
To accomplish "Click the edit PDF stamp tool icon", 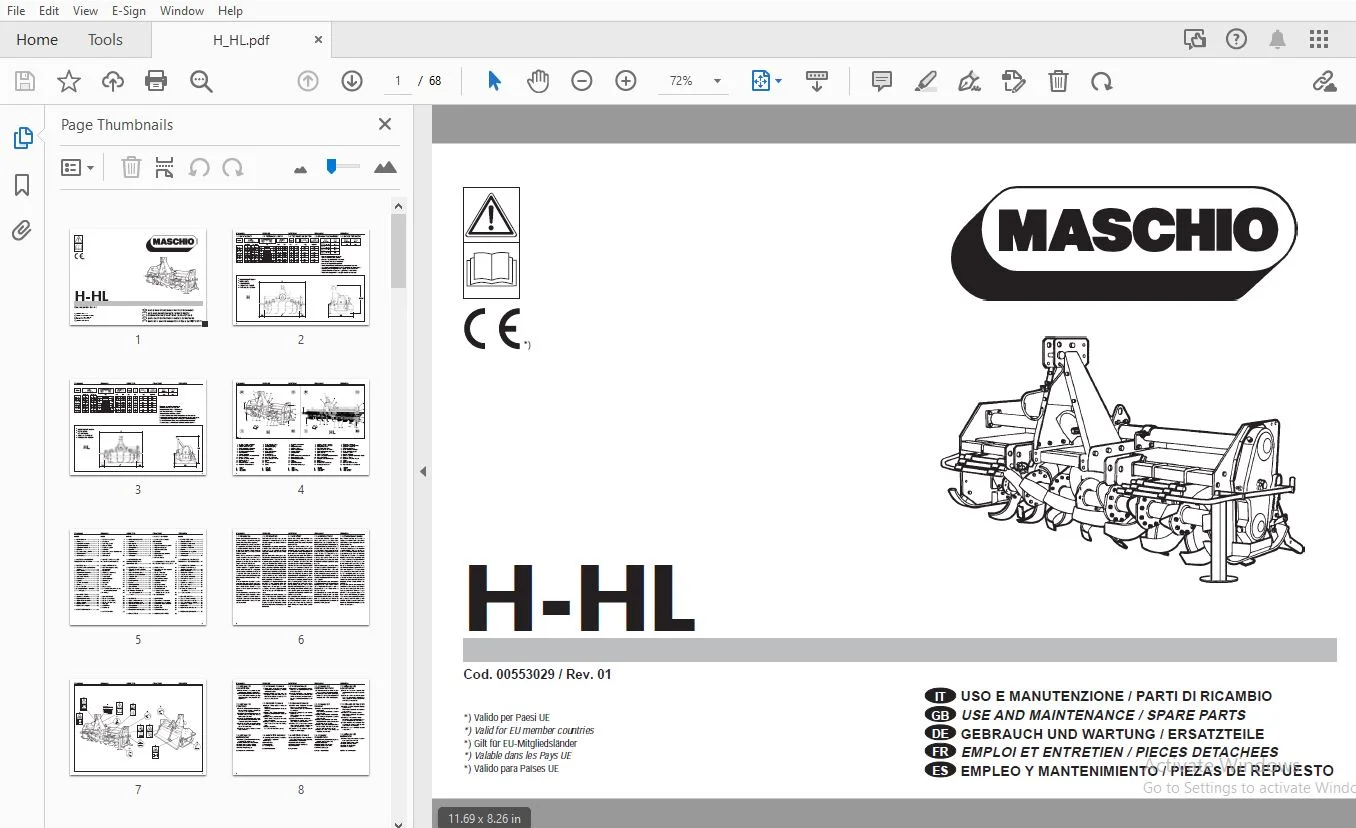I will coord(1014,82).
